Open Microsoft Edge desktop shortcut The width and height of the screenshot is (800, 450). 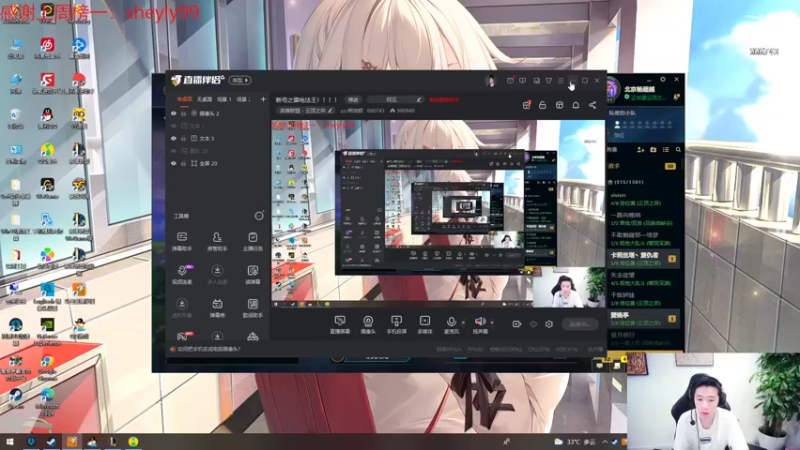(x=47, y=402)
